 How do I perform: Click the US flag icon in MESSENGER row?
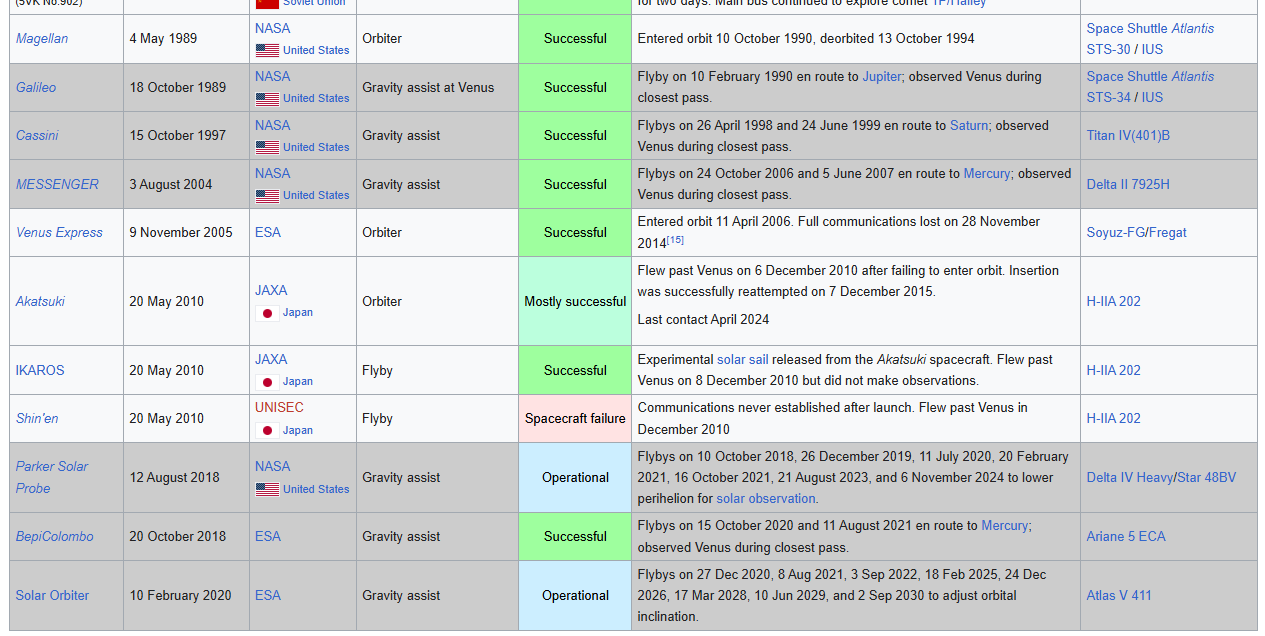pyautogui.click(x=267, y=196)
